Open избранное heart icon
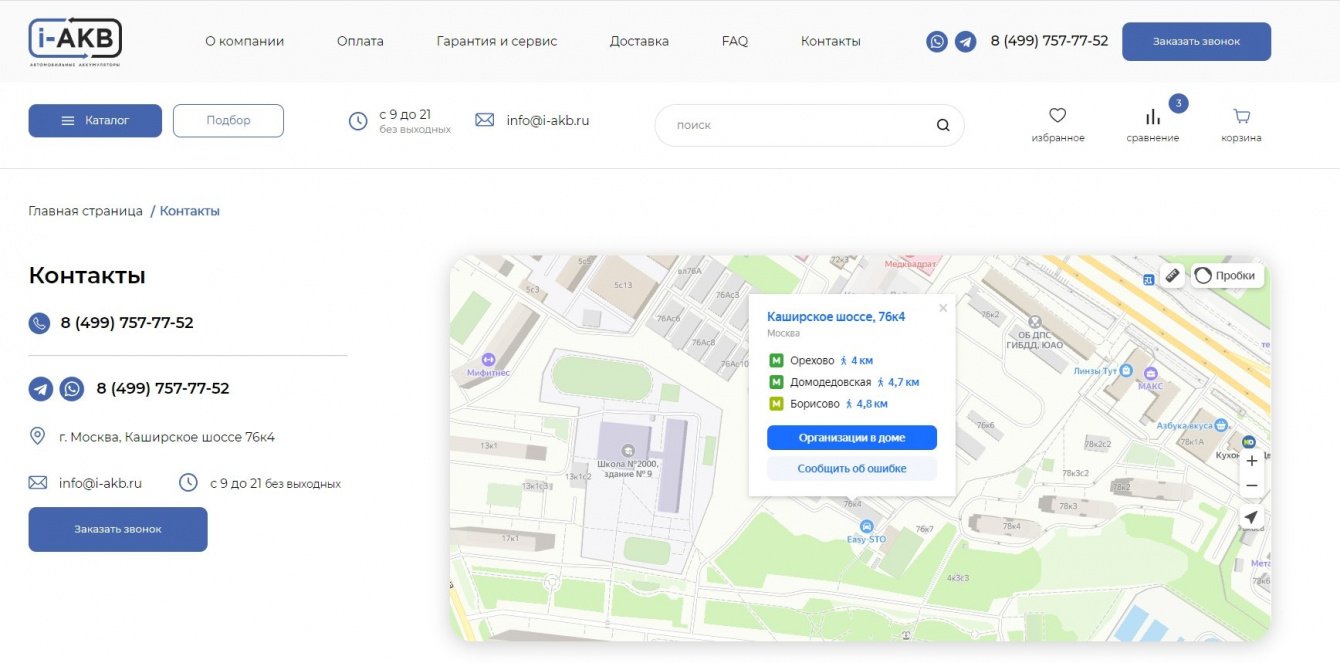 point(1058,115)
